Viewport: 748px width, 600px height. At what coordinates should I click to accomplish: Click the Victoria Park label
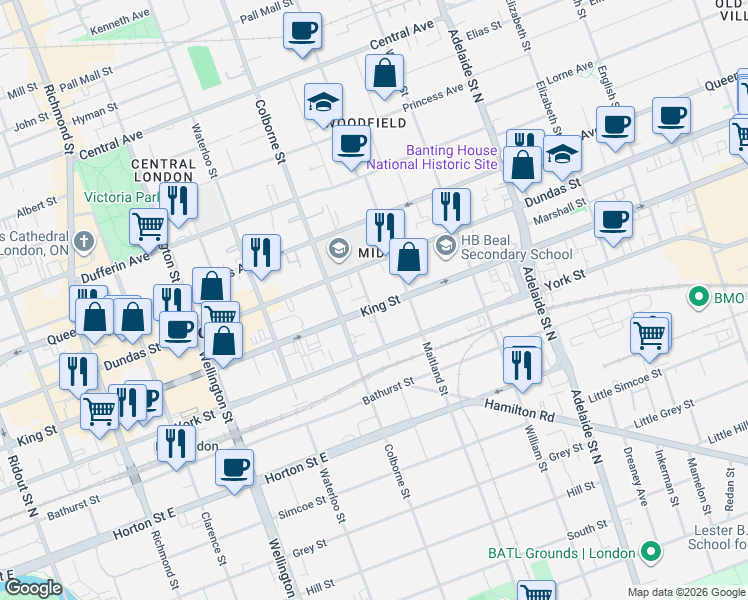pyautogui.click(x=121, y=197)
